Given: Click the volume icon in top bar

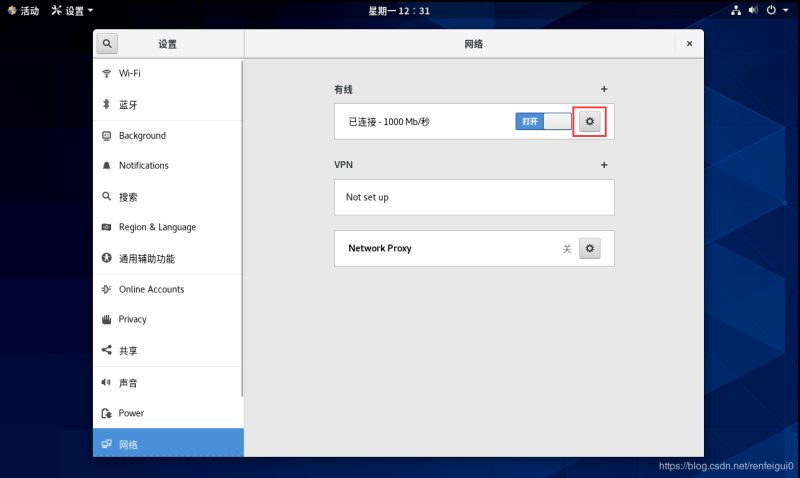Looking at the screenshot, I should pos(753,10).
